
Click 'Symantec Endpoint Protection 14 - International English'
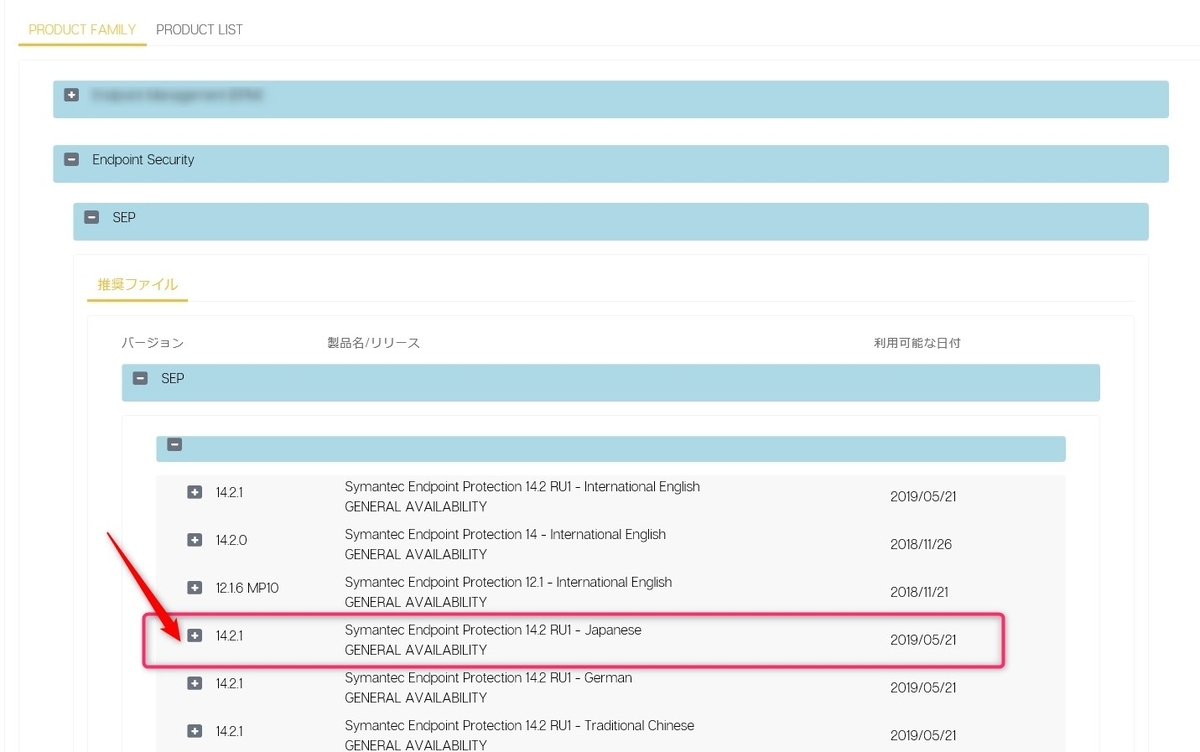tap(505, 535)
